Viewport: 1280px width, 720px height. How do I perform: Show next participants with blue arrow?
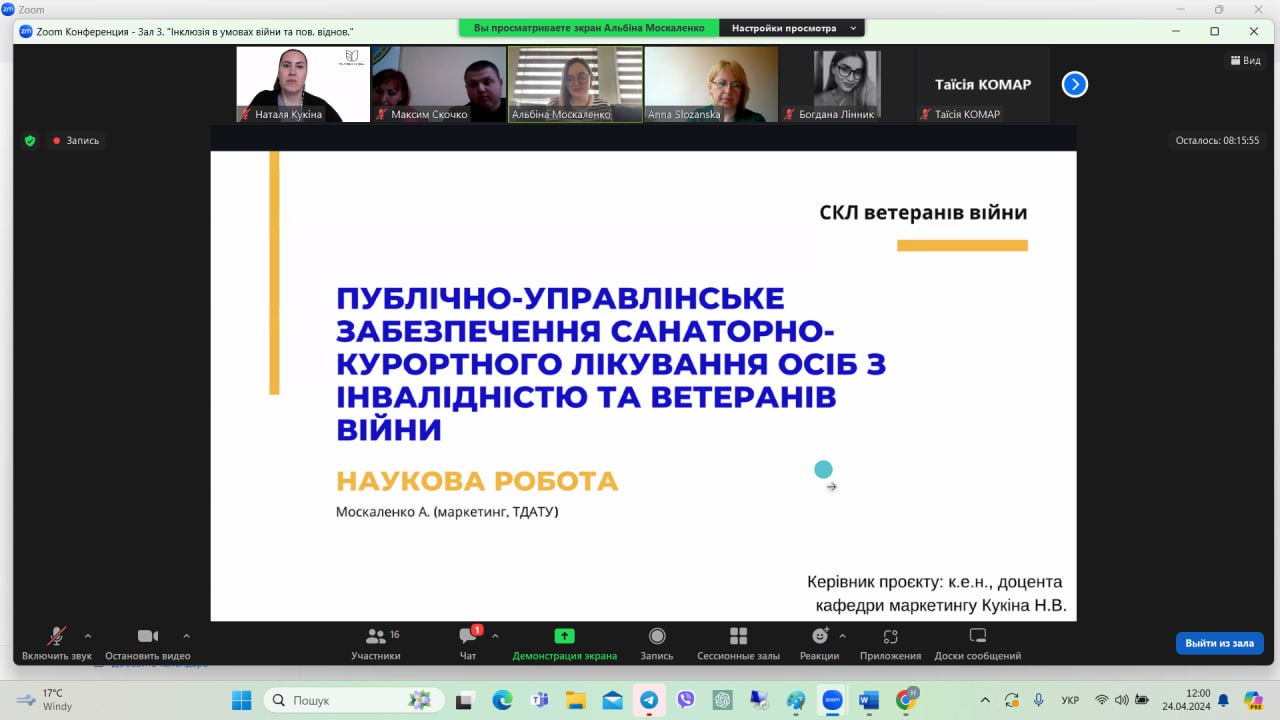point(1074,85)
